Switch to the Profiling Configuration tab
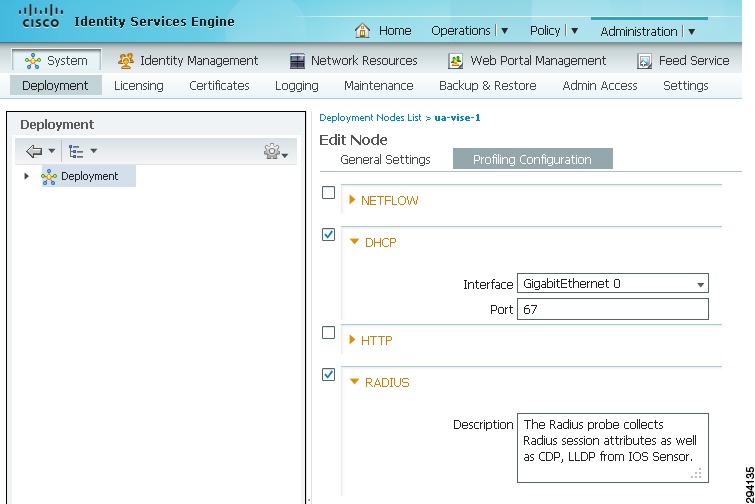This screenshot has height=504, width=755. [533, 159]
